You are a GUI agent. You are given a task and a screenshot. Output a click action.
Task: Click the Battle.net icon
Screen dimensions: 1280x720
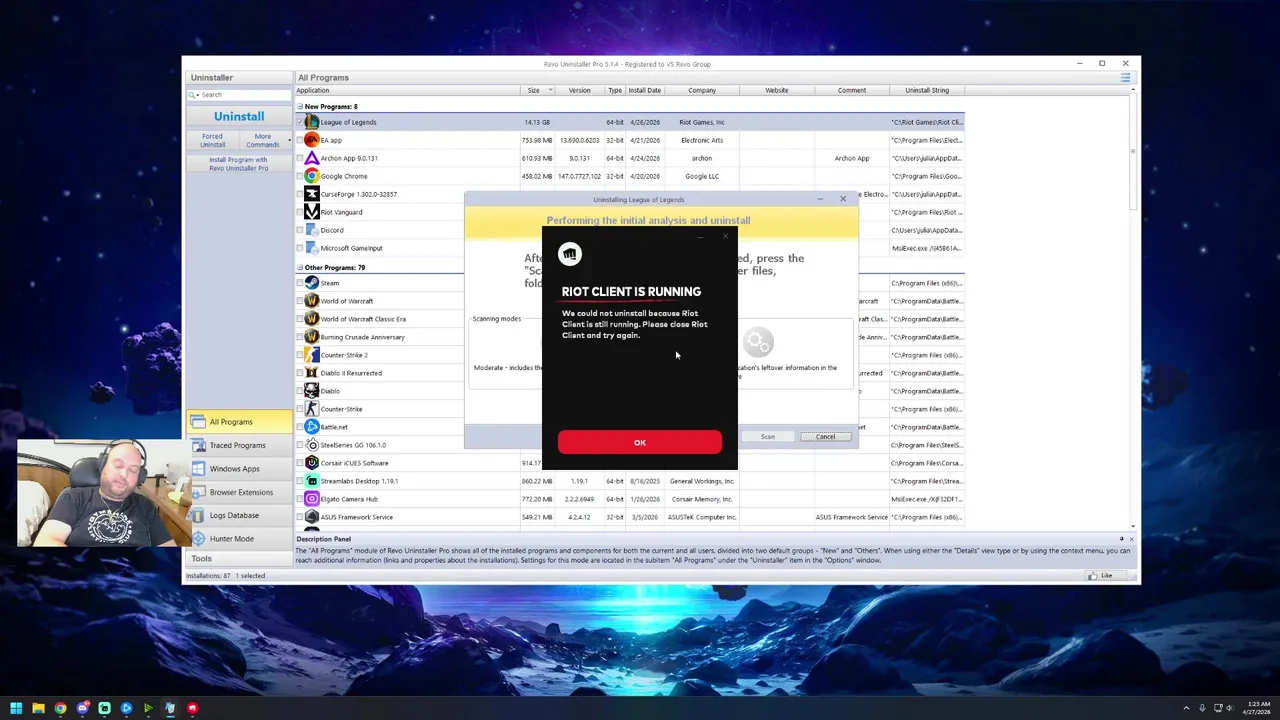[312, 427]
